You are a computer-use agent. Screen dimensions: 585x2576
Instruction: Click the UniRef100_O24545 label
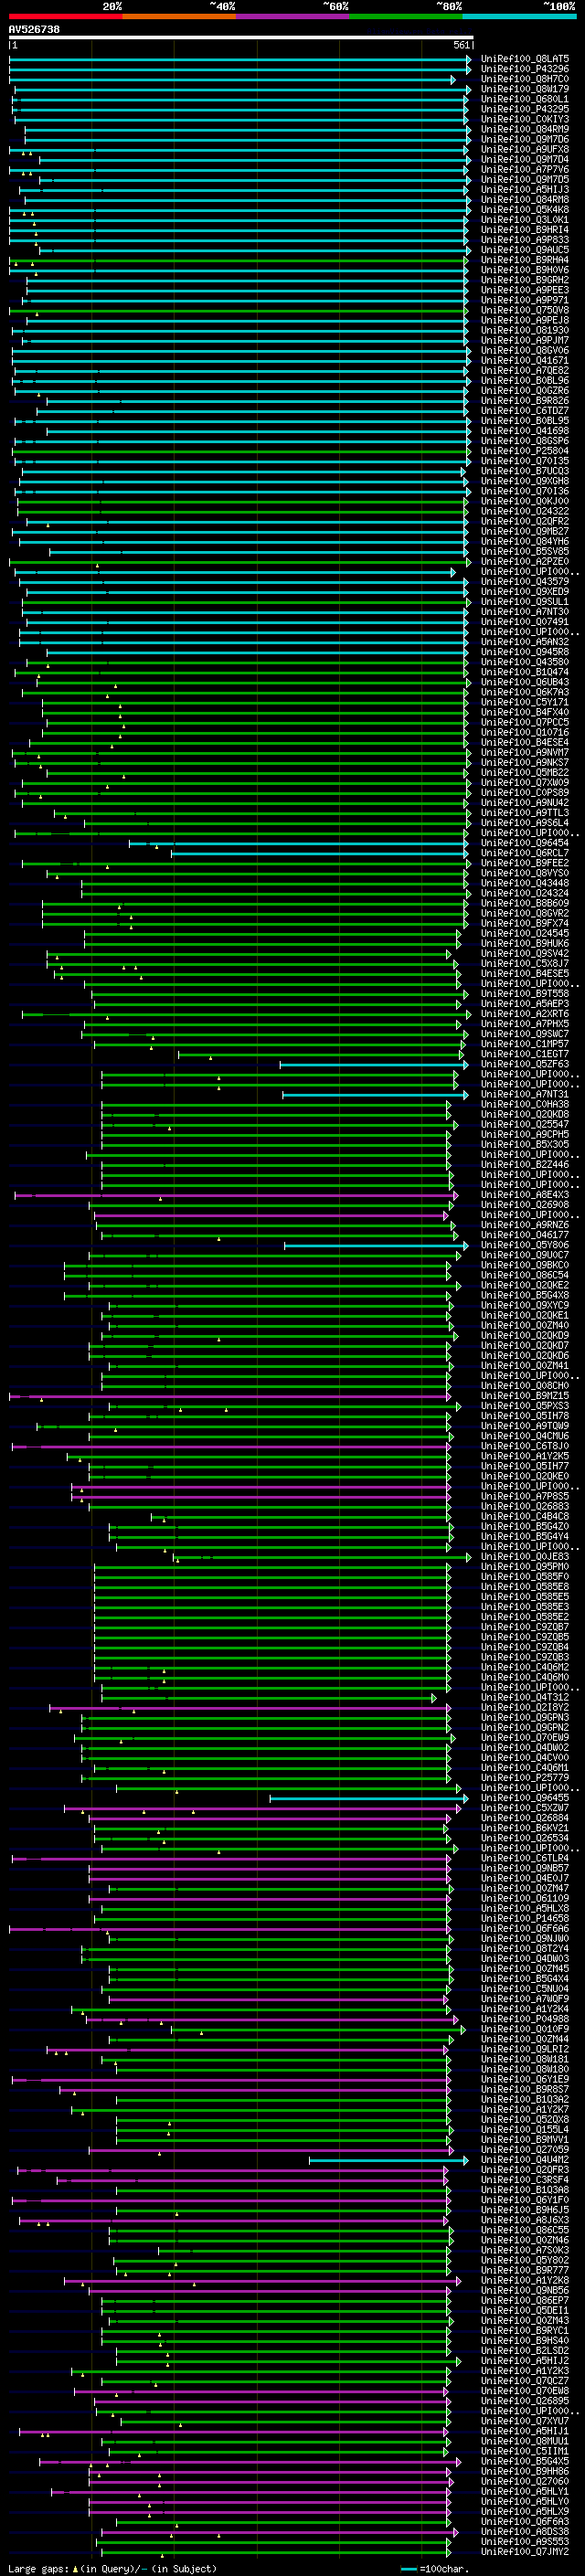pyautogui.click(x=525, y=934)
